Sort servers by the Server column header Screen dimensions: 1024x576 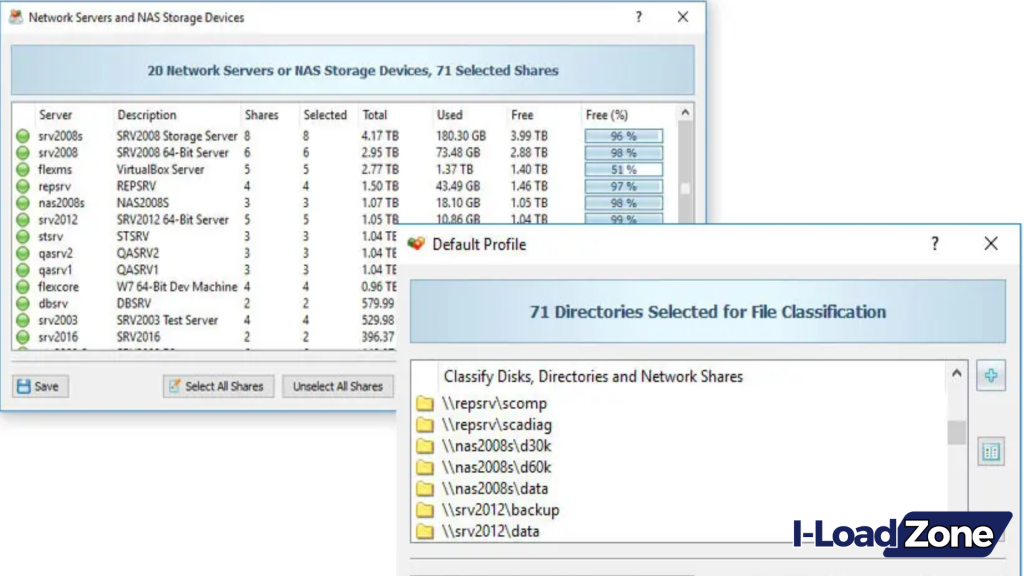(x=57, y=114)
